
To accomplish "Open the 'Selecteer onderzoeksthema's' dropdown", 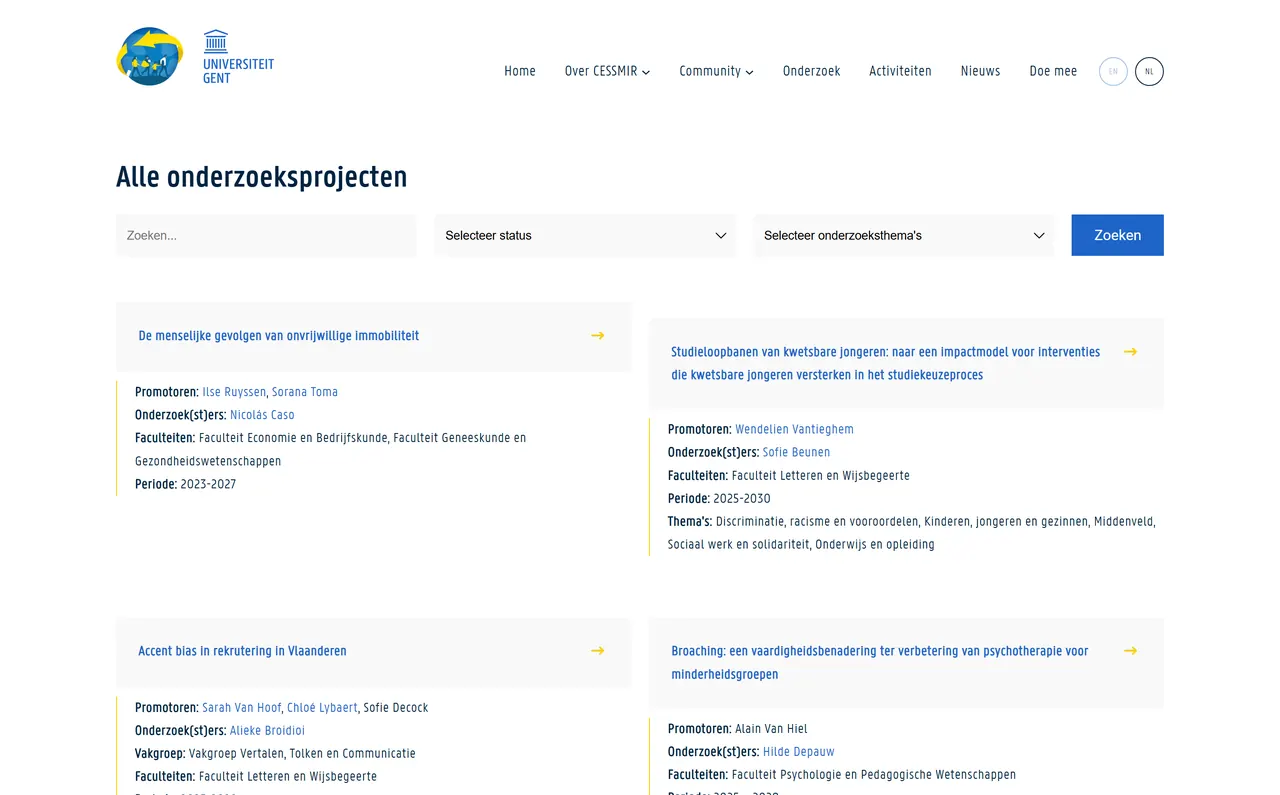I will (x=903, y=236).
